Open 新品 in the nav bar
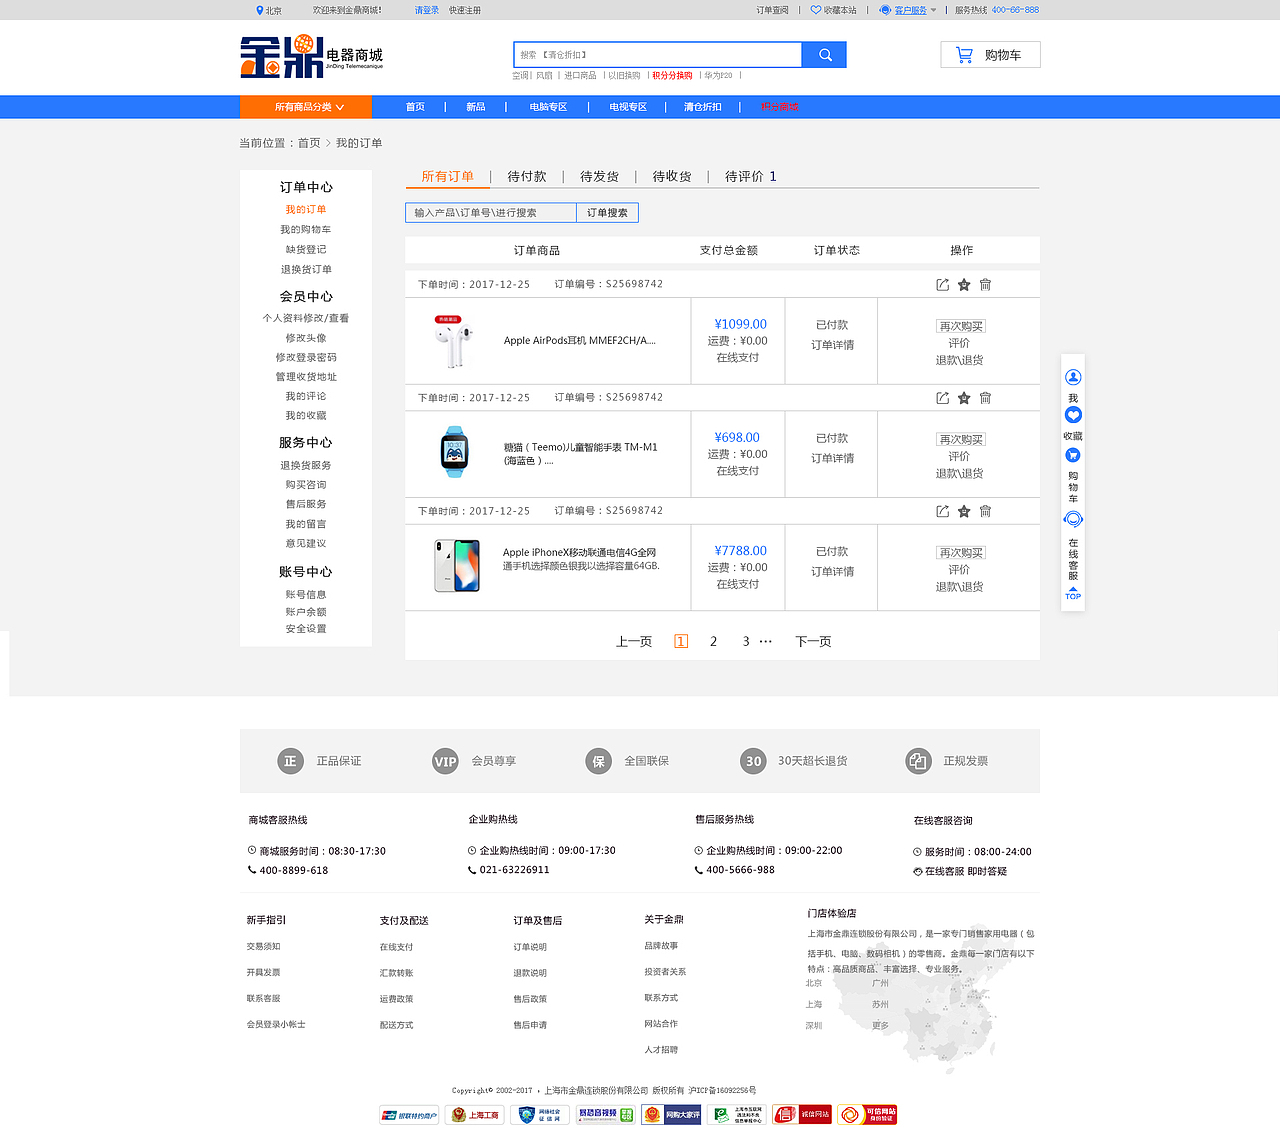The width and height of the screenshot is (1280, 1129). point(476,107)
